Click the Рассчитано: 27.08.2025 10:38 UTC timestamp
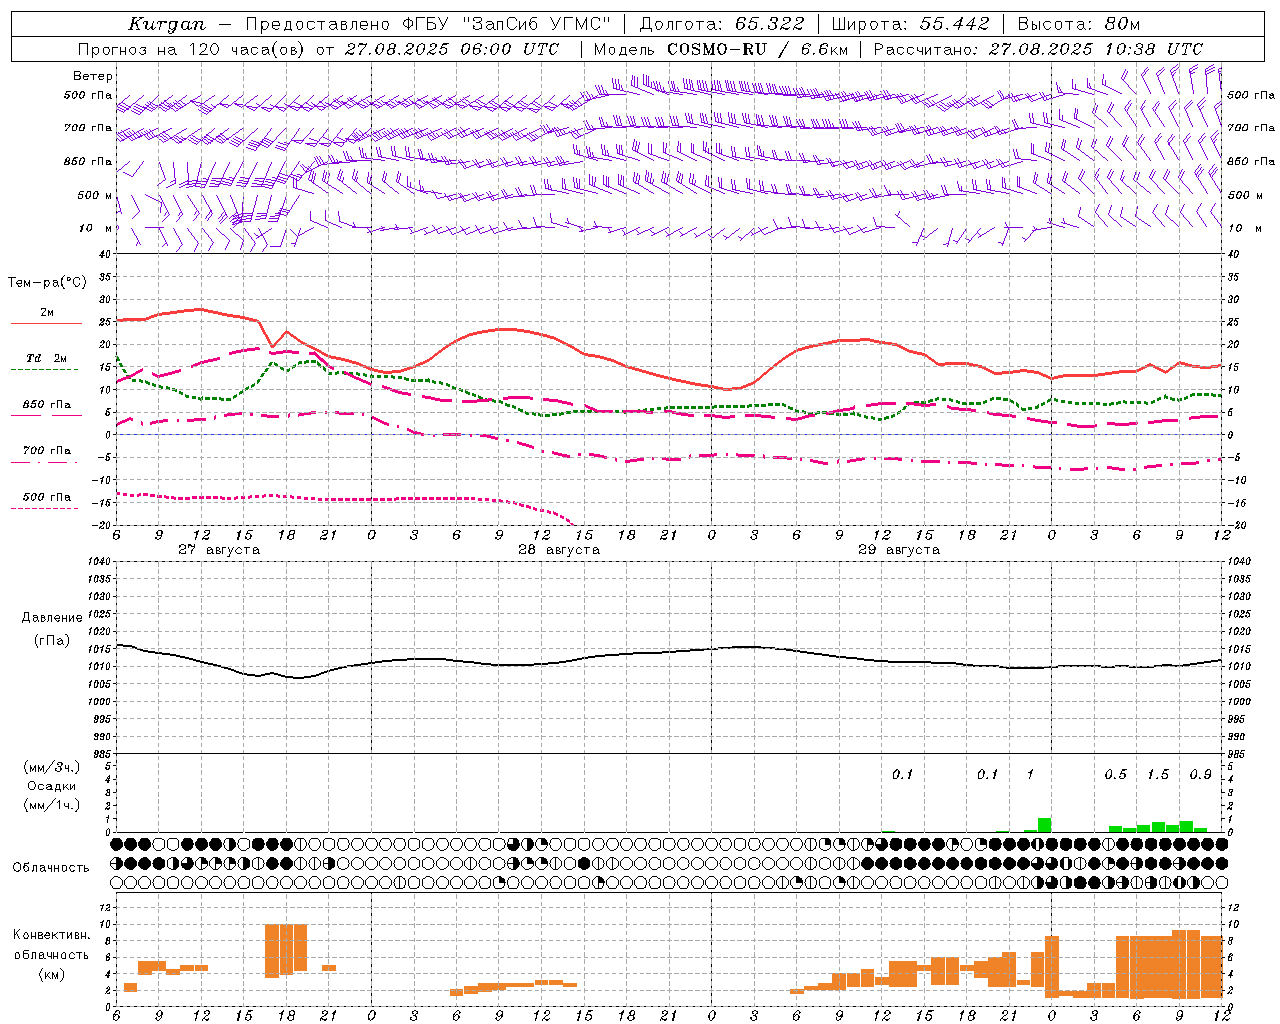1280x1024 pixels. [x=1038, y=49]
